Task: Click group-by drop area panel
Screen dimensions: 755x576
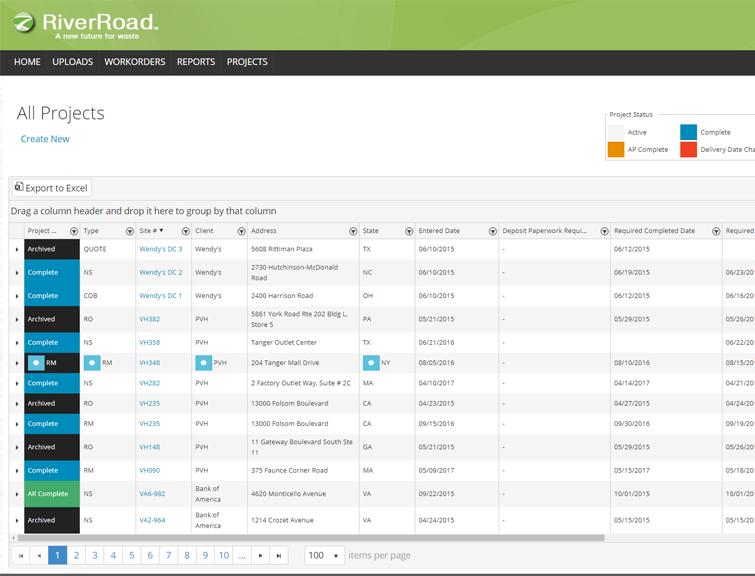Action: (x=382, y=211)
